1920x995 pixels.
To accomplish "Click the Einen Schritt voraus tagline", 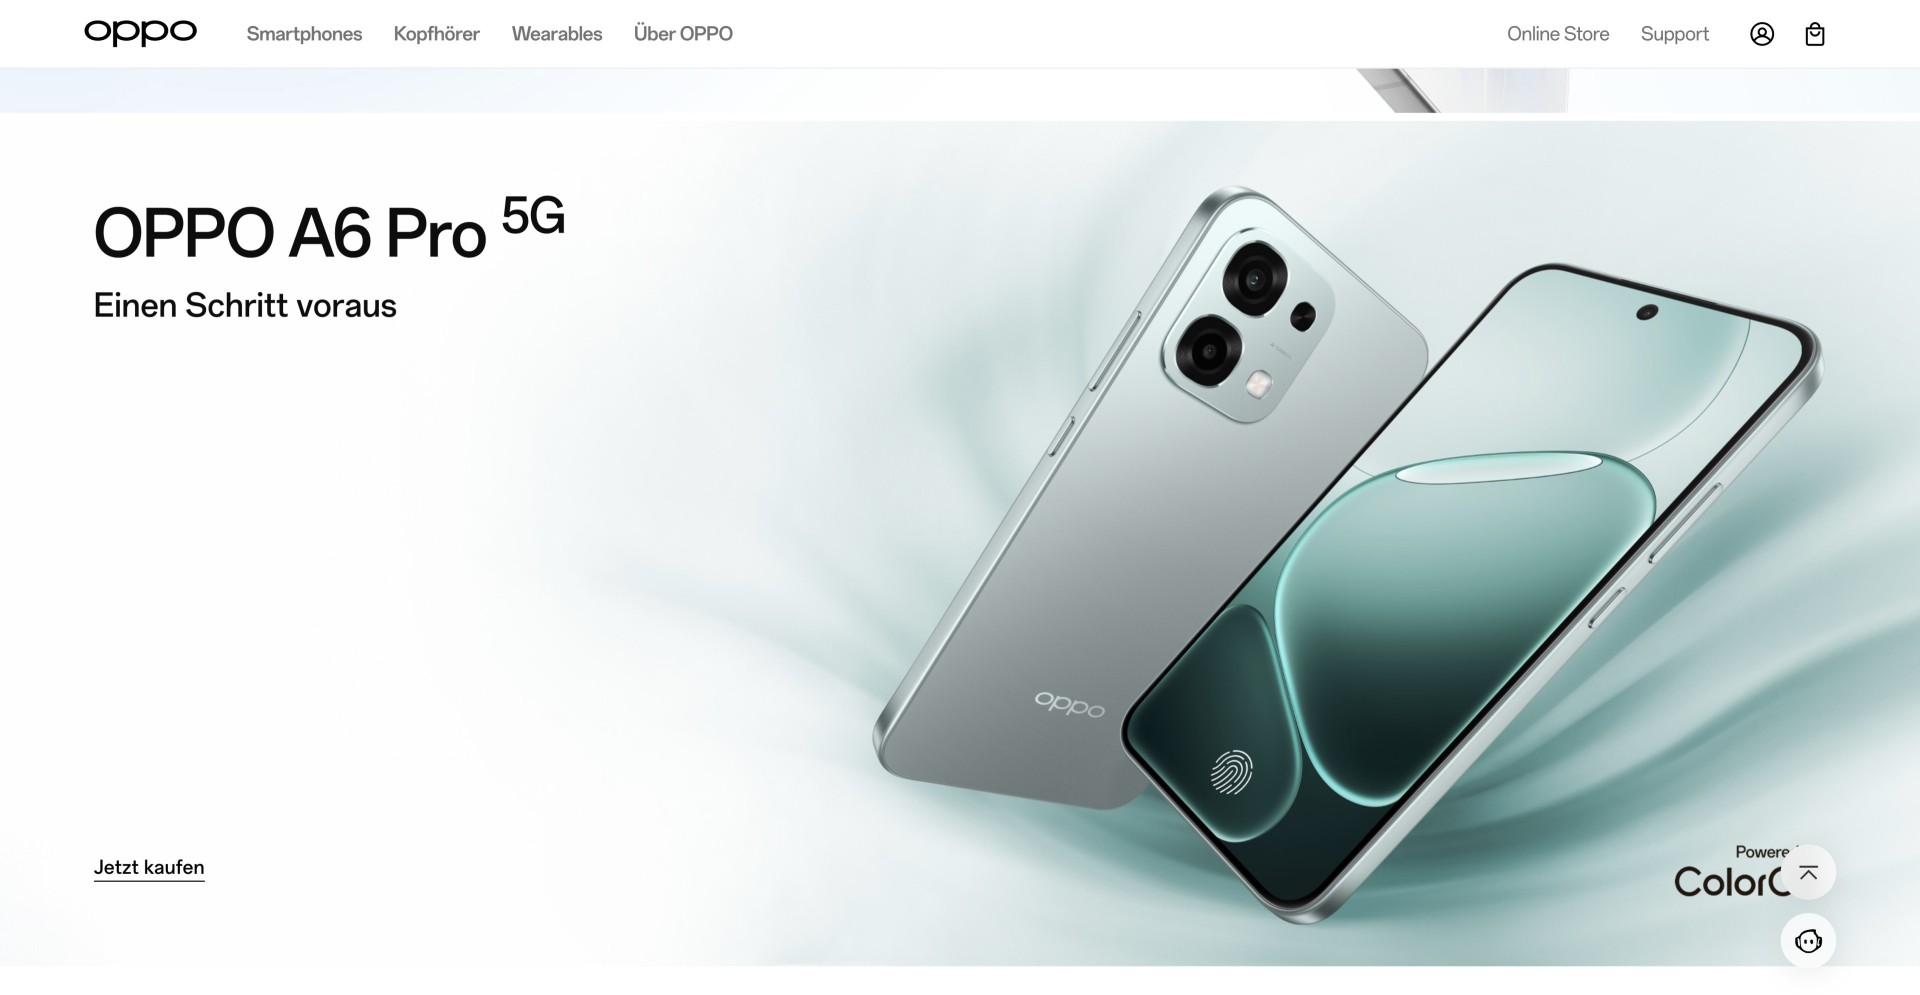I will tap(245, 305).
